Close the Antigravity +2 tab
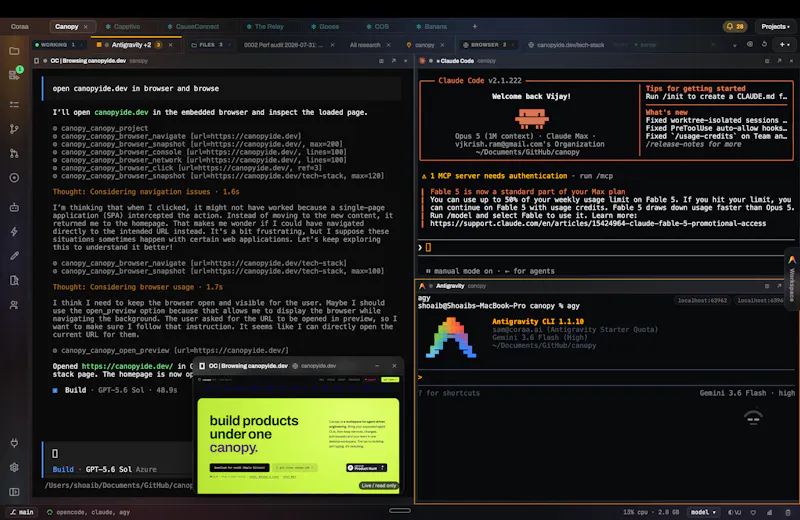 [170, 45]
